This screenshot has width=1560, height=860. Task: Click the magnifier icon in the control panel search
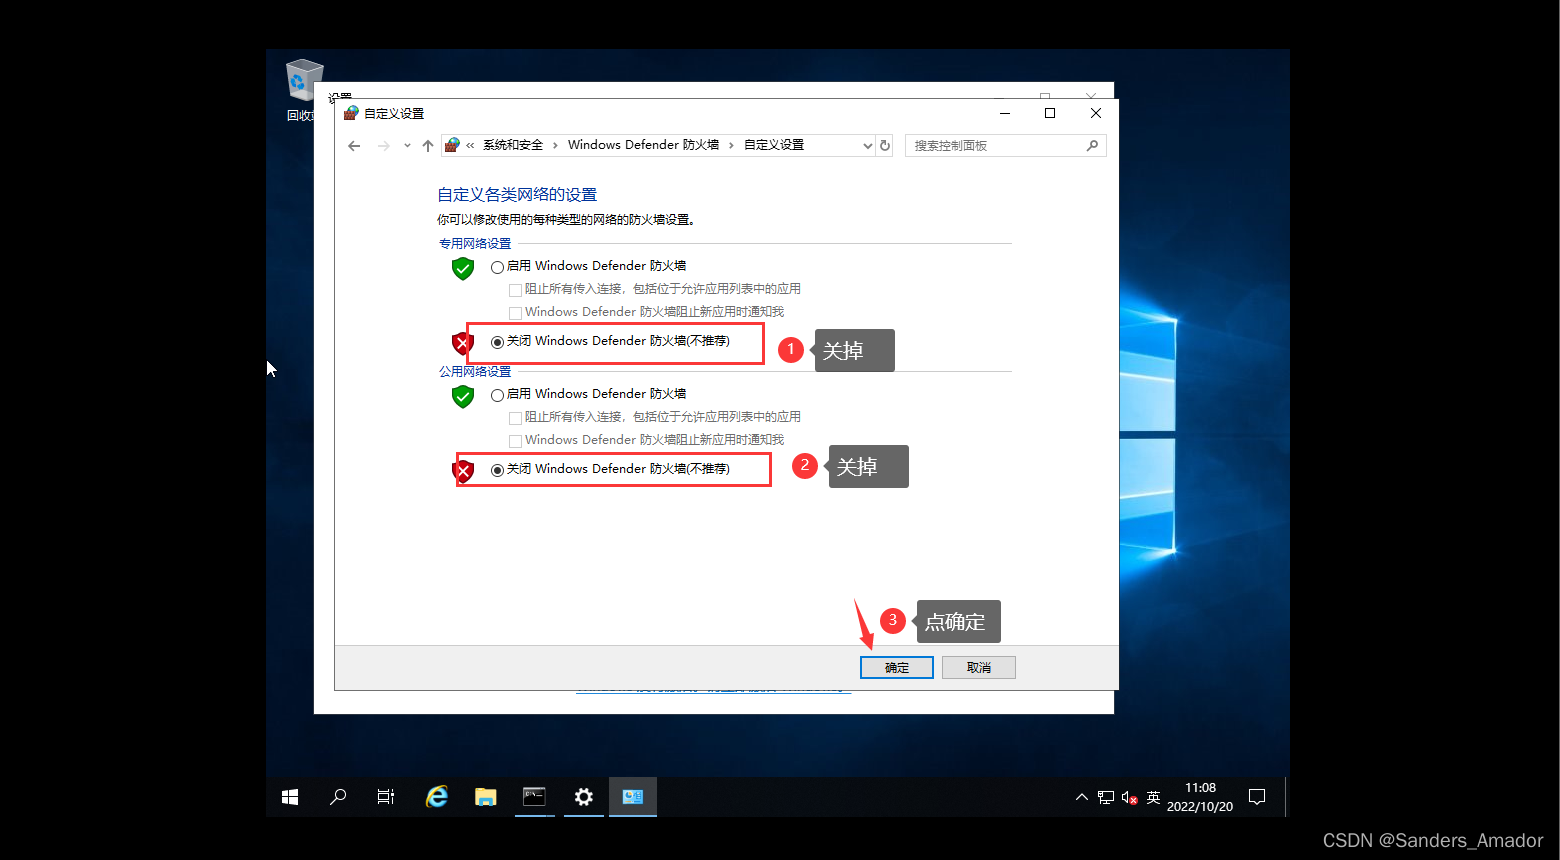[x=1093, y=145]
